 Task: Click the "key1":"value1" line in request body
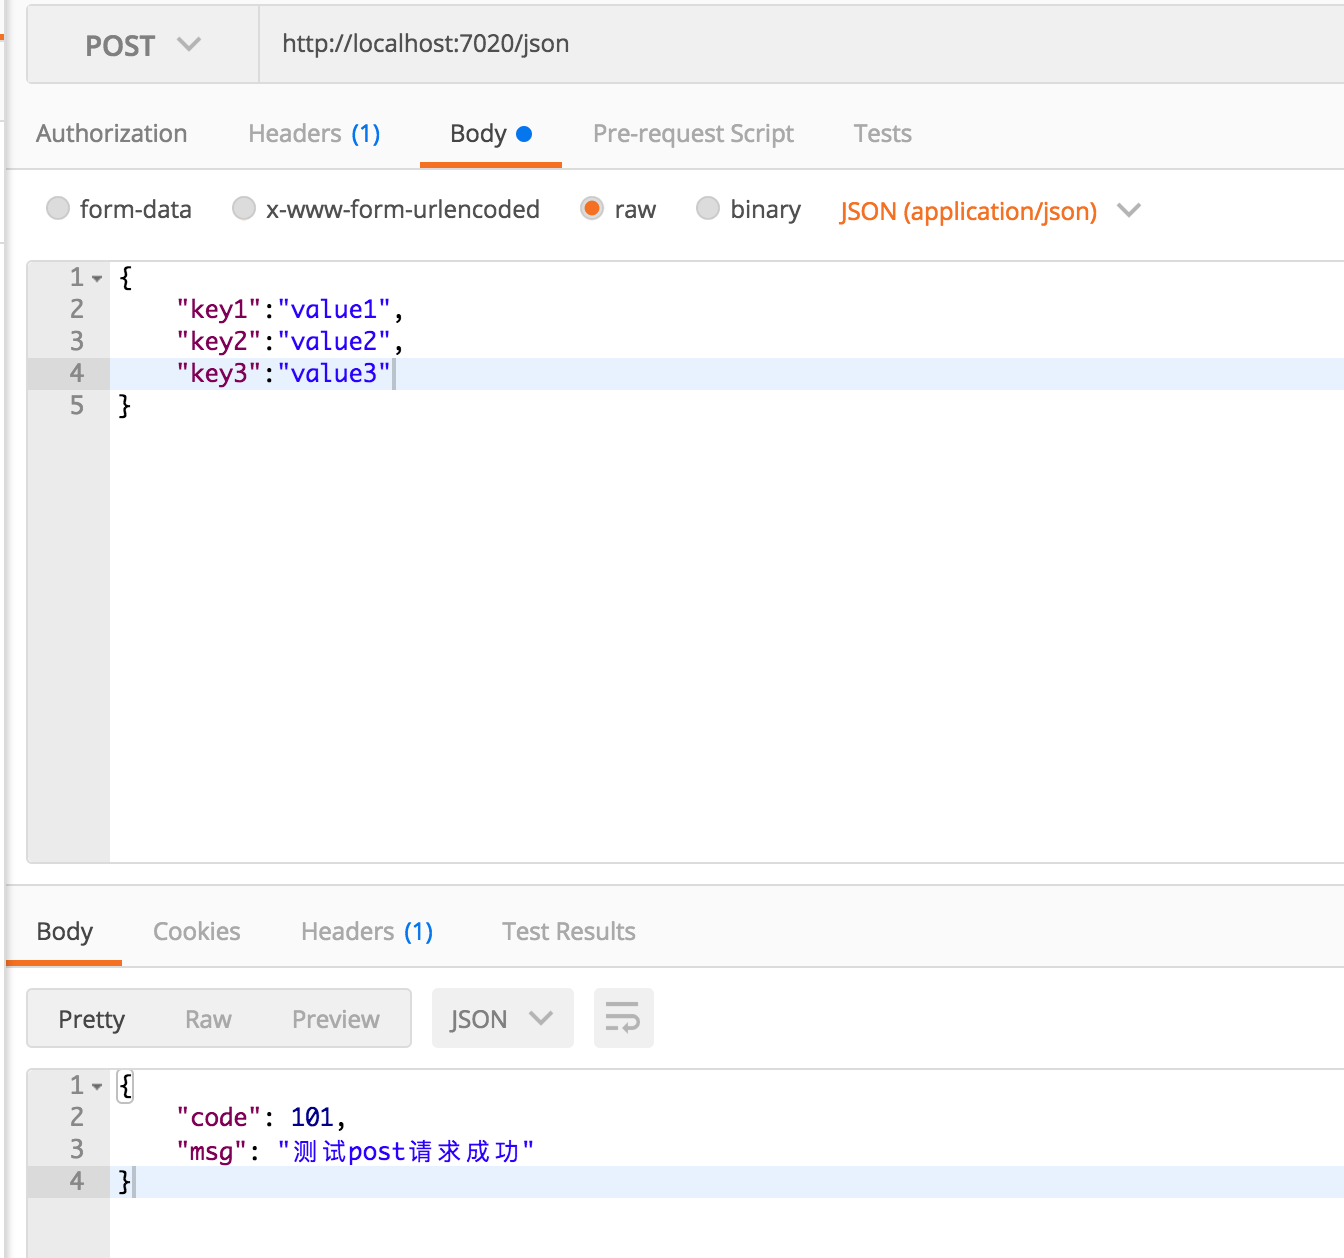click(290, 309)
